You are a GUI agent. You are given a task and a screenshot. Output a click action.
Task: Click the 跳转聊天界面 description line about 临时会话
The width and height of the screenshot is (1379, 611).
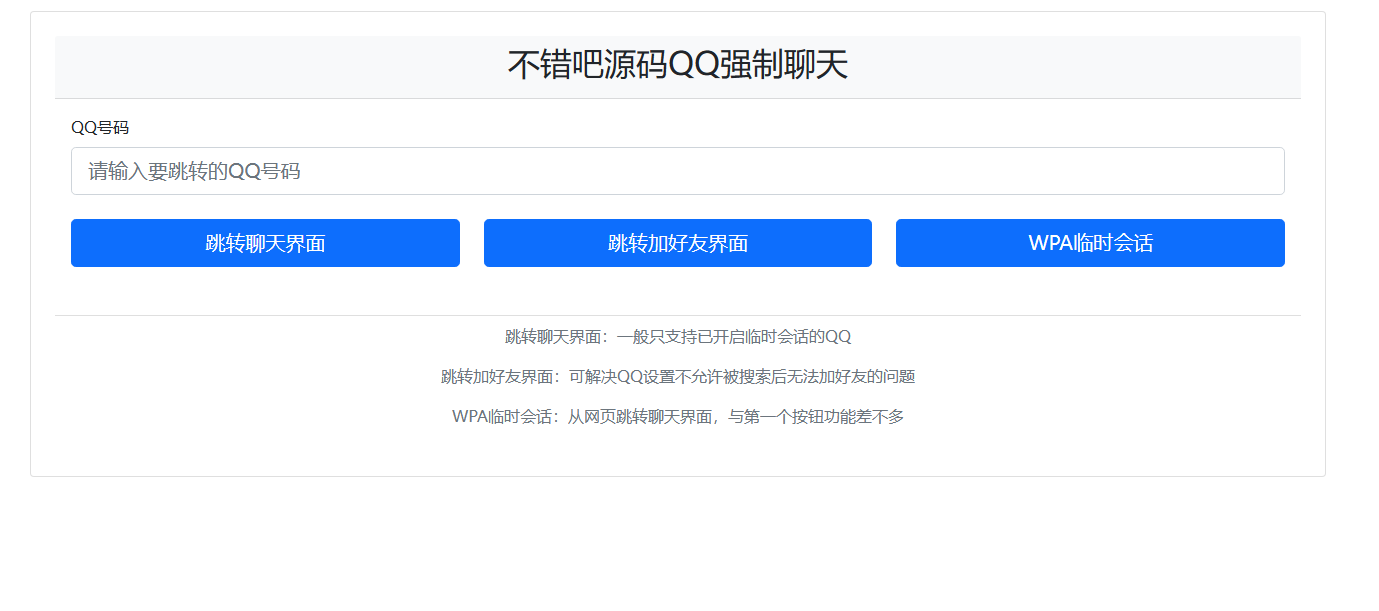677,337
